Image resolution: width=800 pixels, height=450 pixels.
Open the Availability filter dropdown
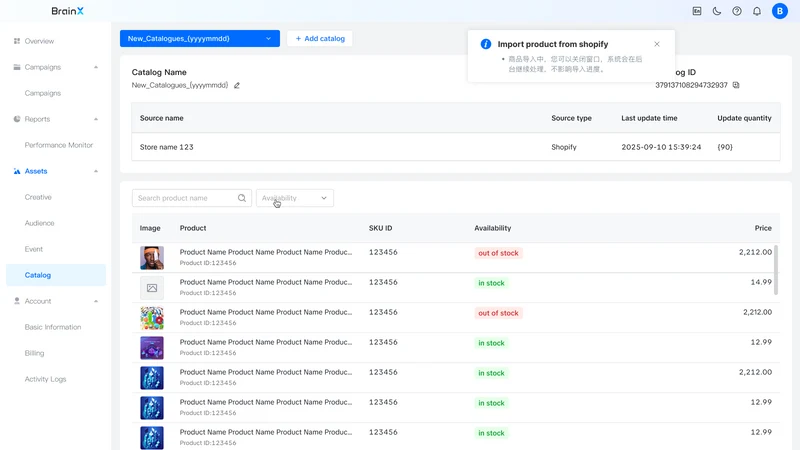[295, 198]
